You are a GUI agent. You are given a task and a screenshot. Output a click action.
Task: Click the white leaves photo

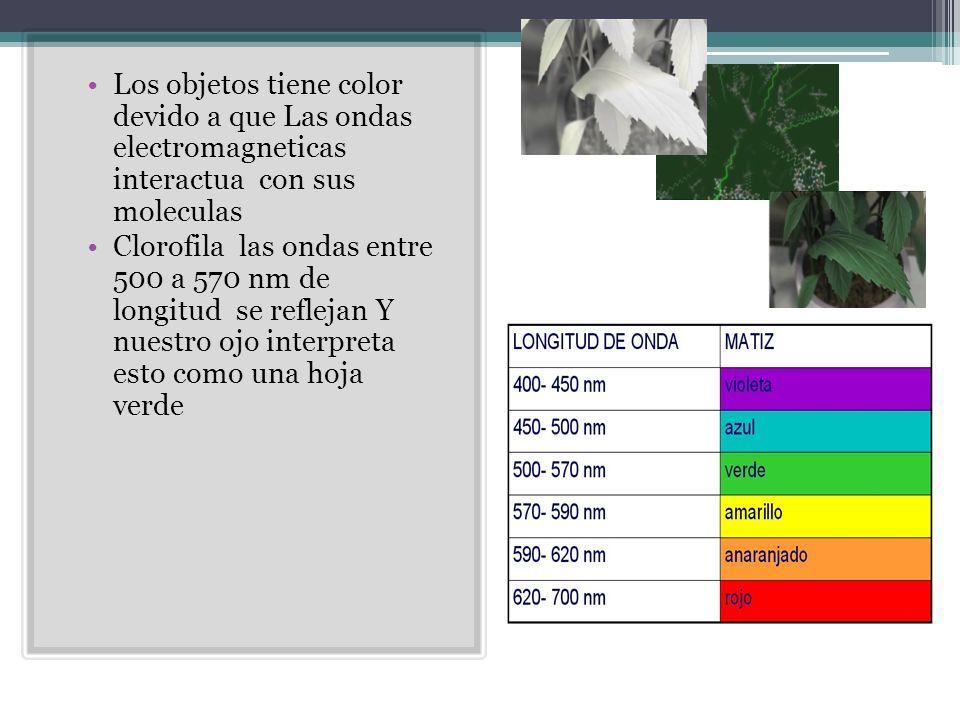pos(613,86)
